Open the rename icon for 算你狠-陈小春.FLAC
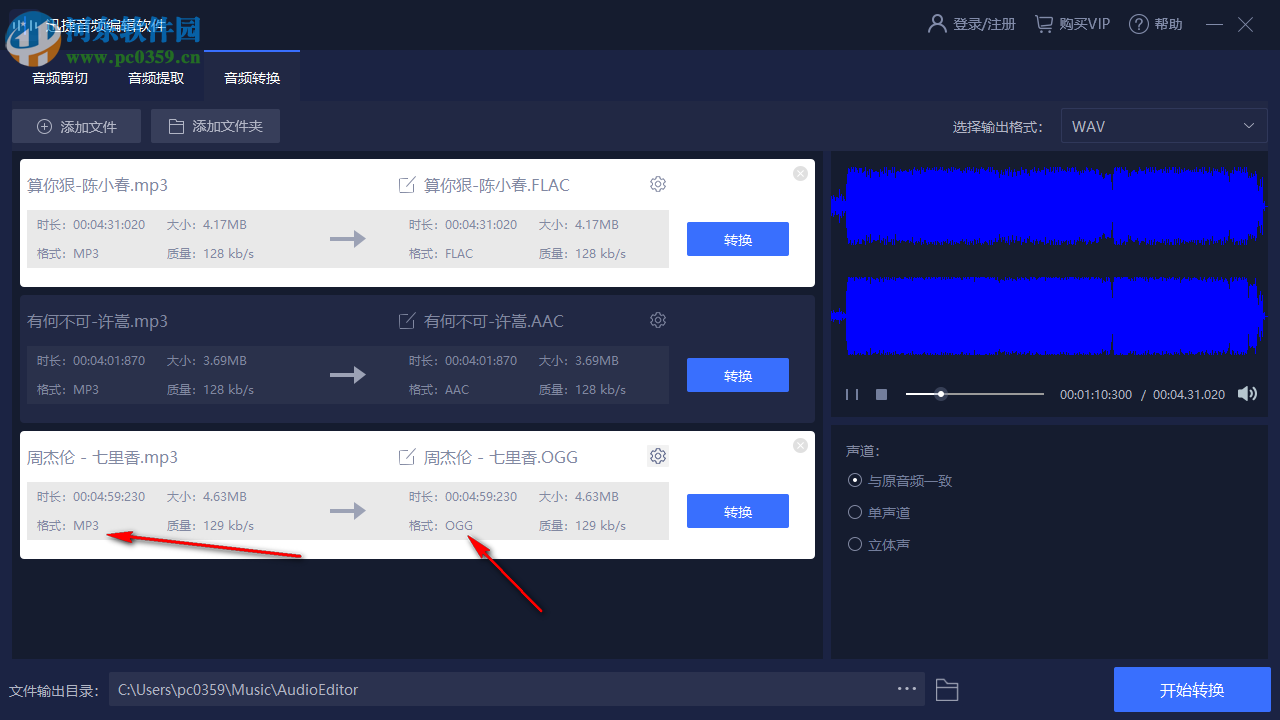This screenshot has width=1280, height=720. [x=407, y=184]
